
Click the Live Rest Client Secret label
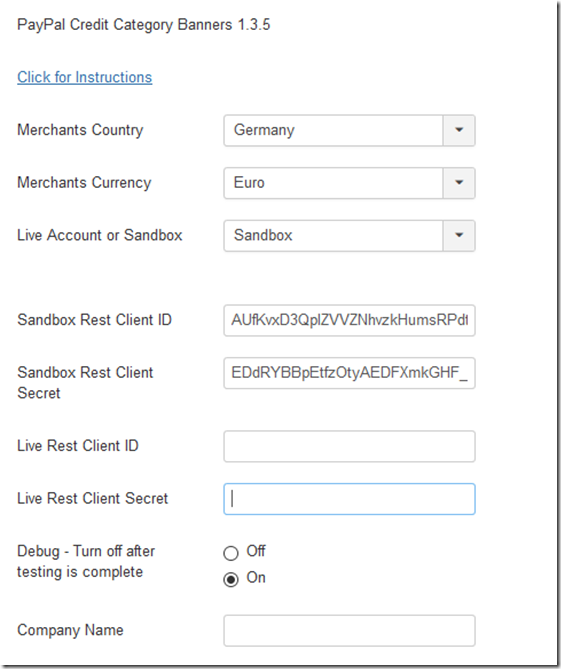point(93,498)
